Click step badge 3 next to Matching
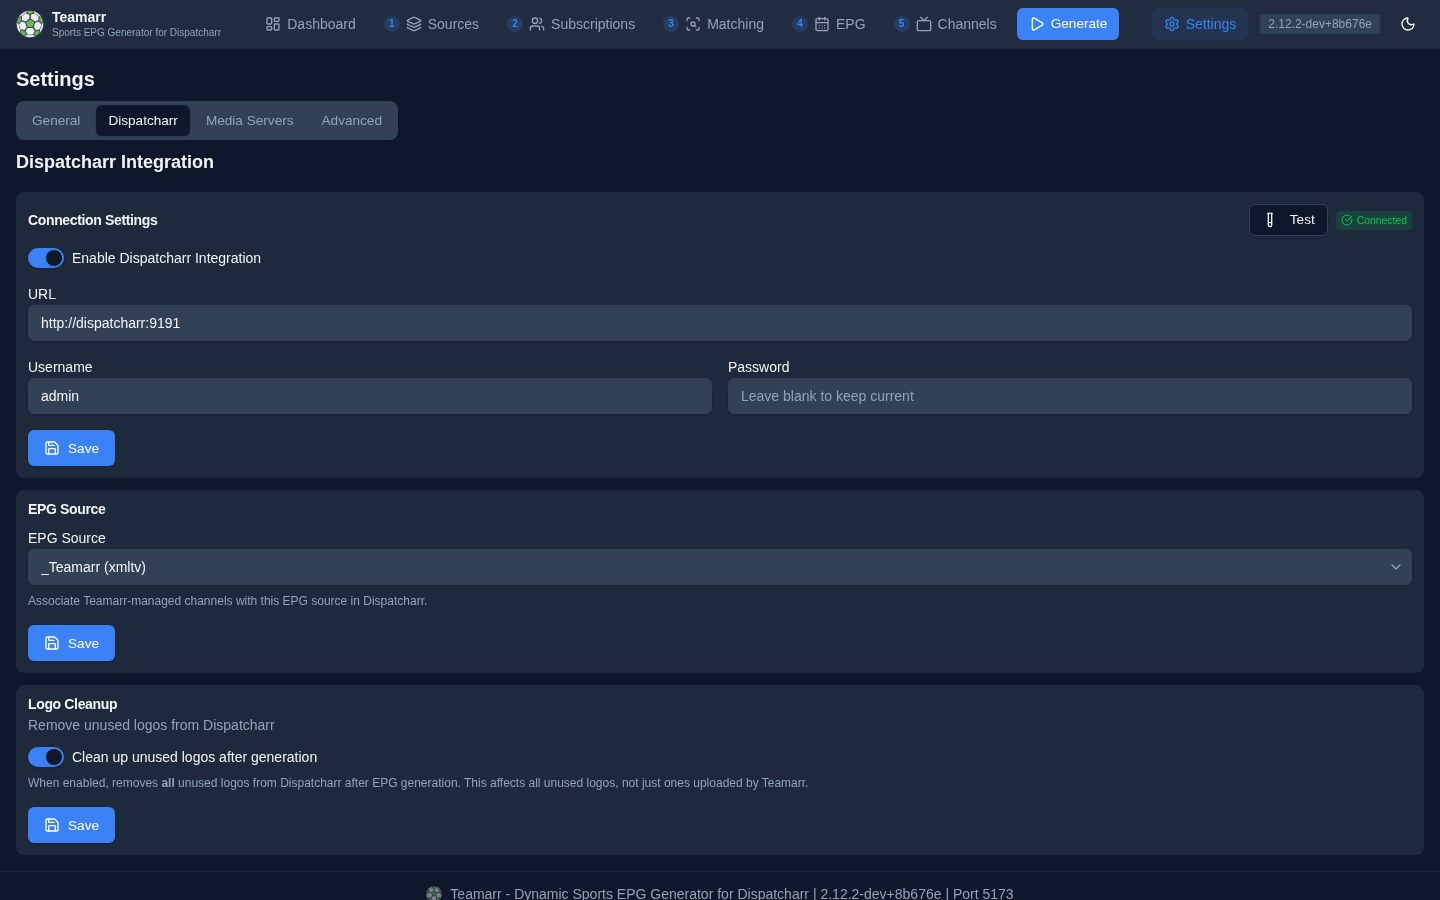 (671, 24)
